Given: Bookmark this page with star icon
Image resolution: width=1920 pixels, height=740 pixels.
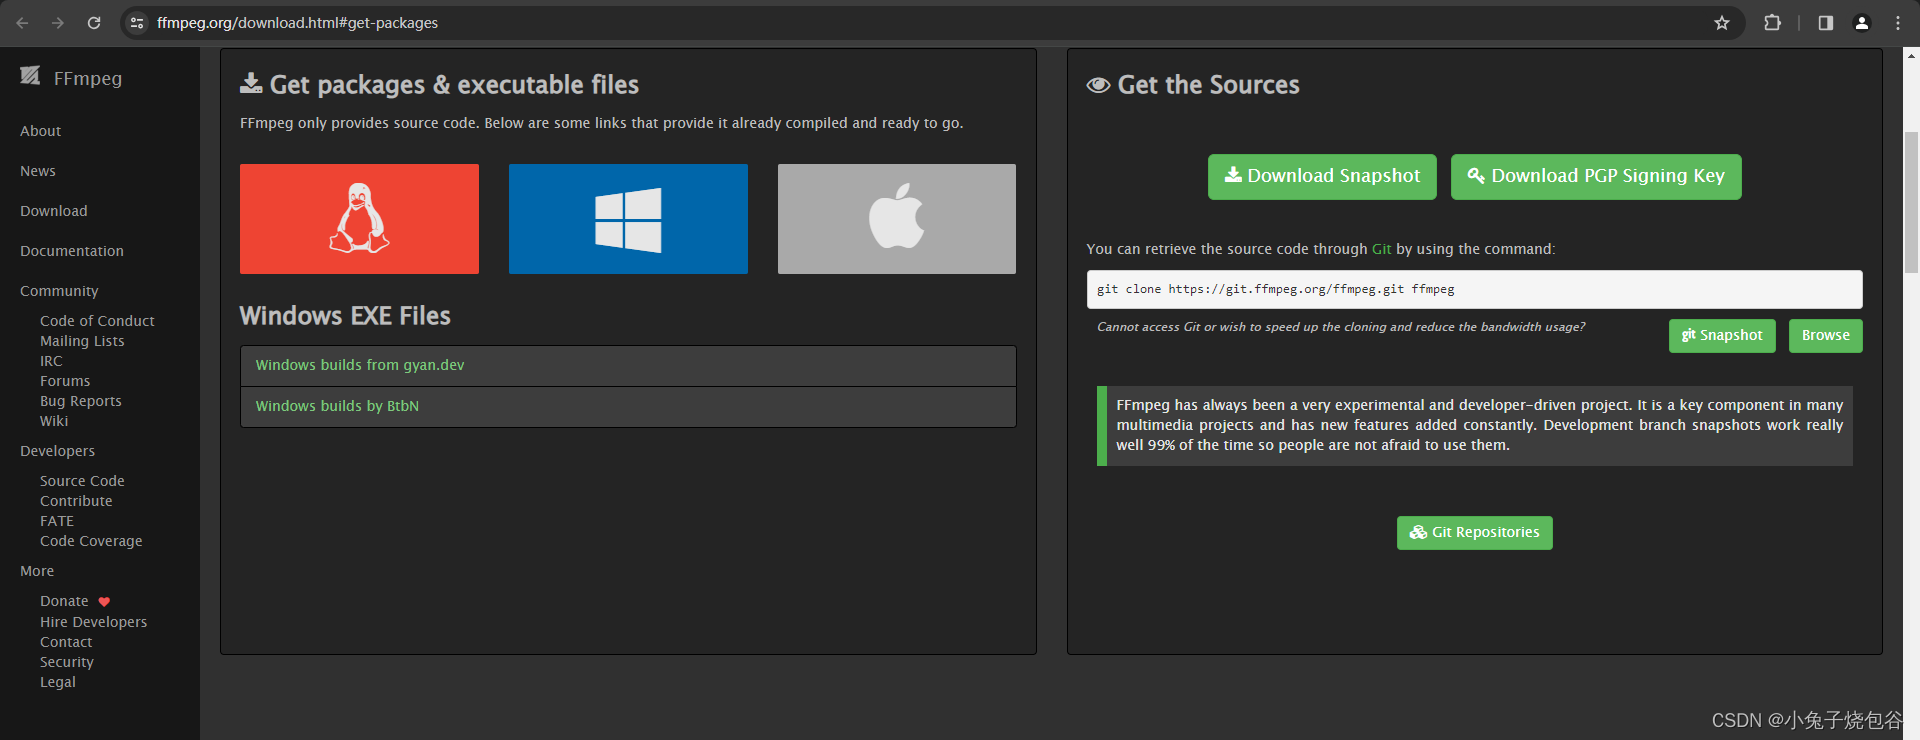Looking at the screenshot, I should [x=1722, y=22].
